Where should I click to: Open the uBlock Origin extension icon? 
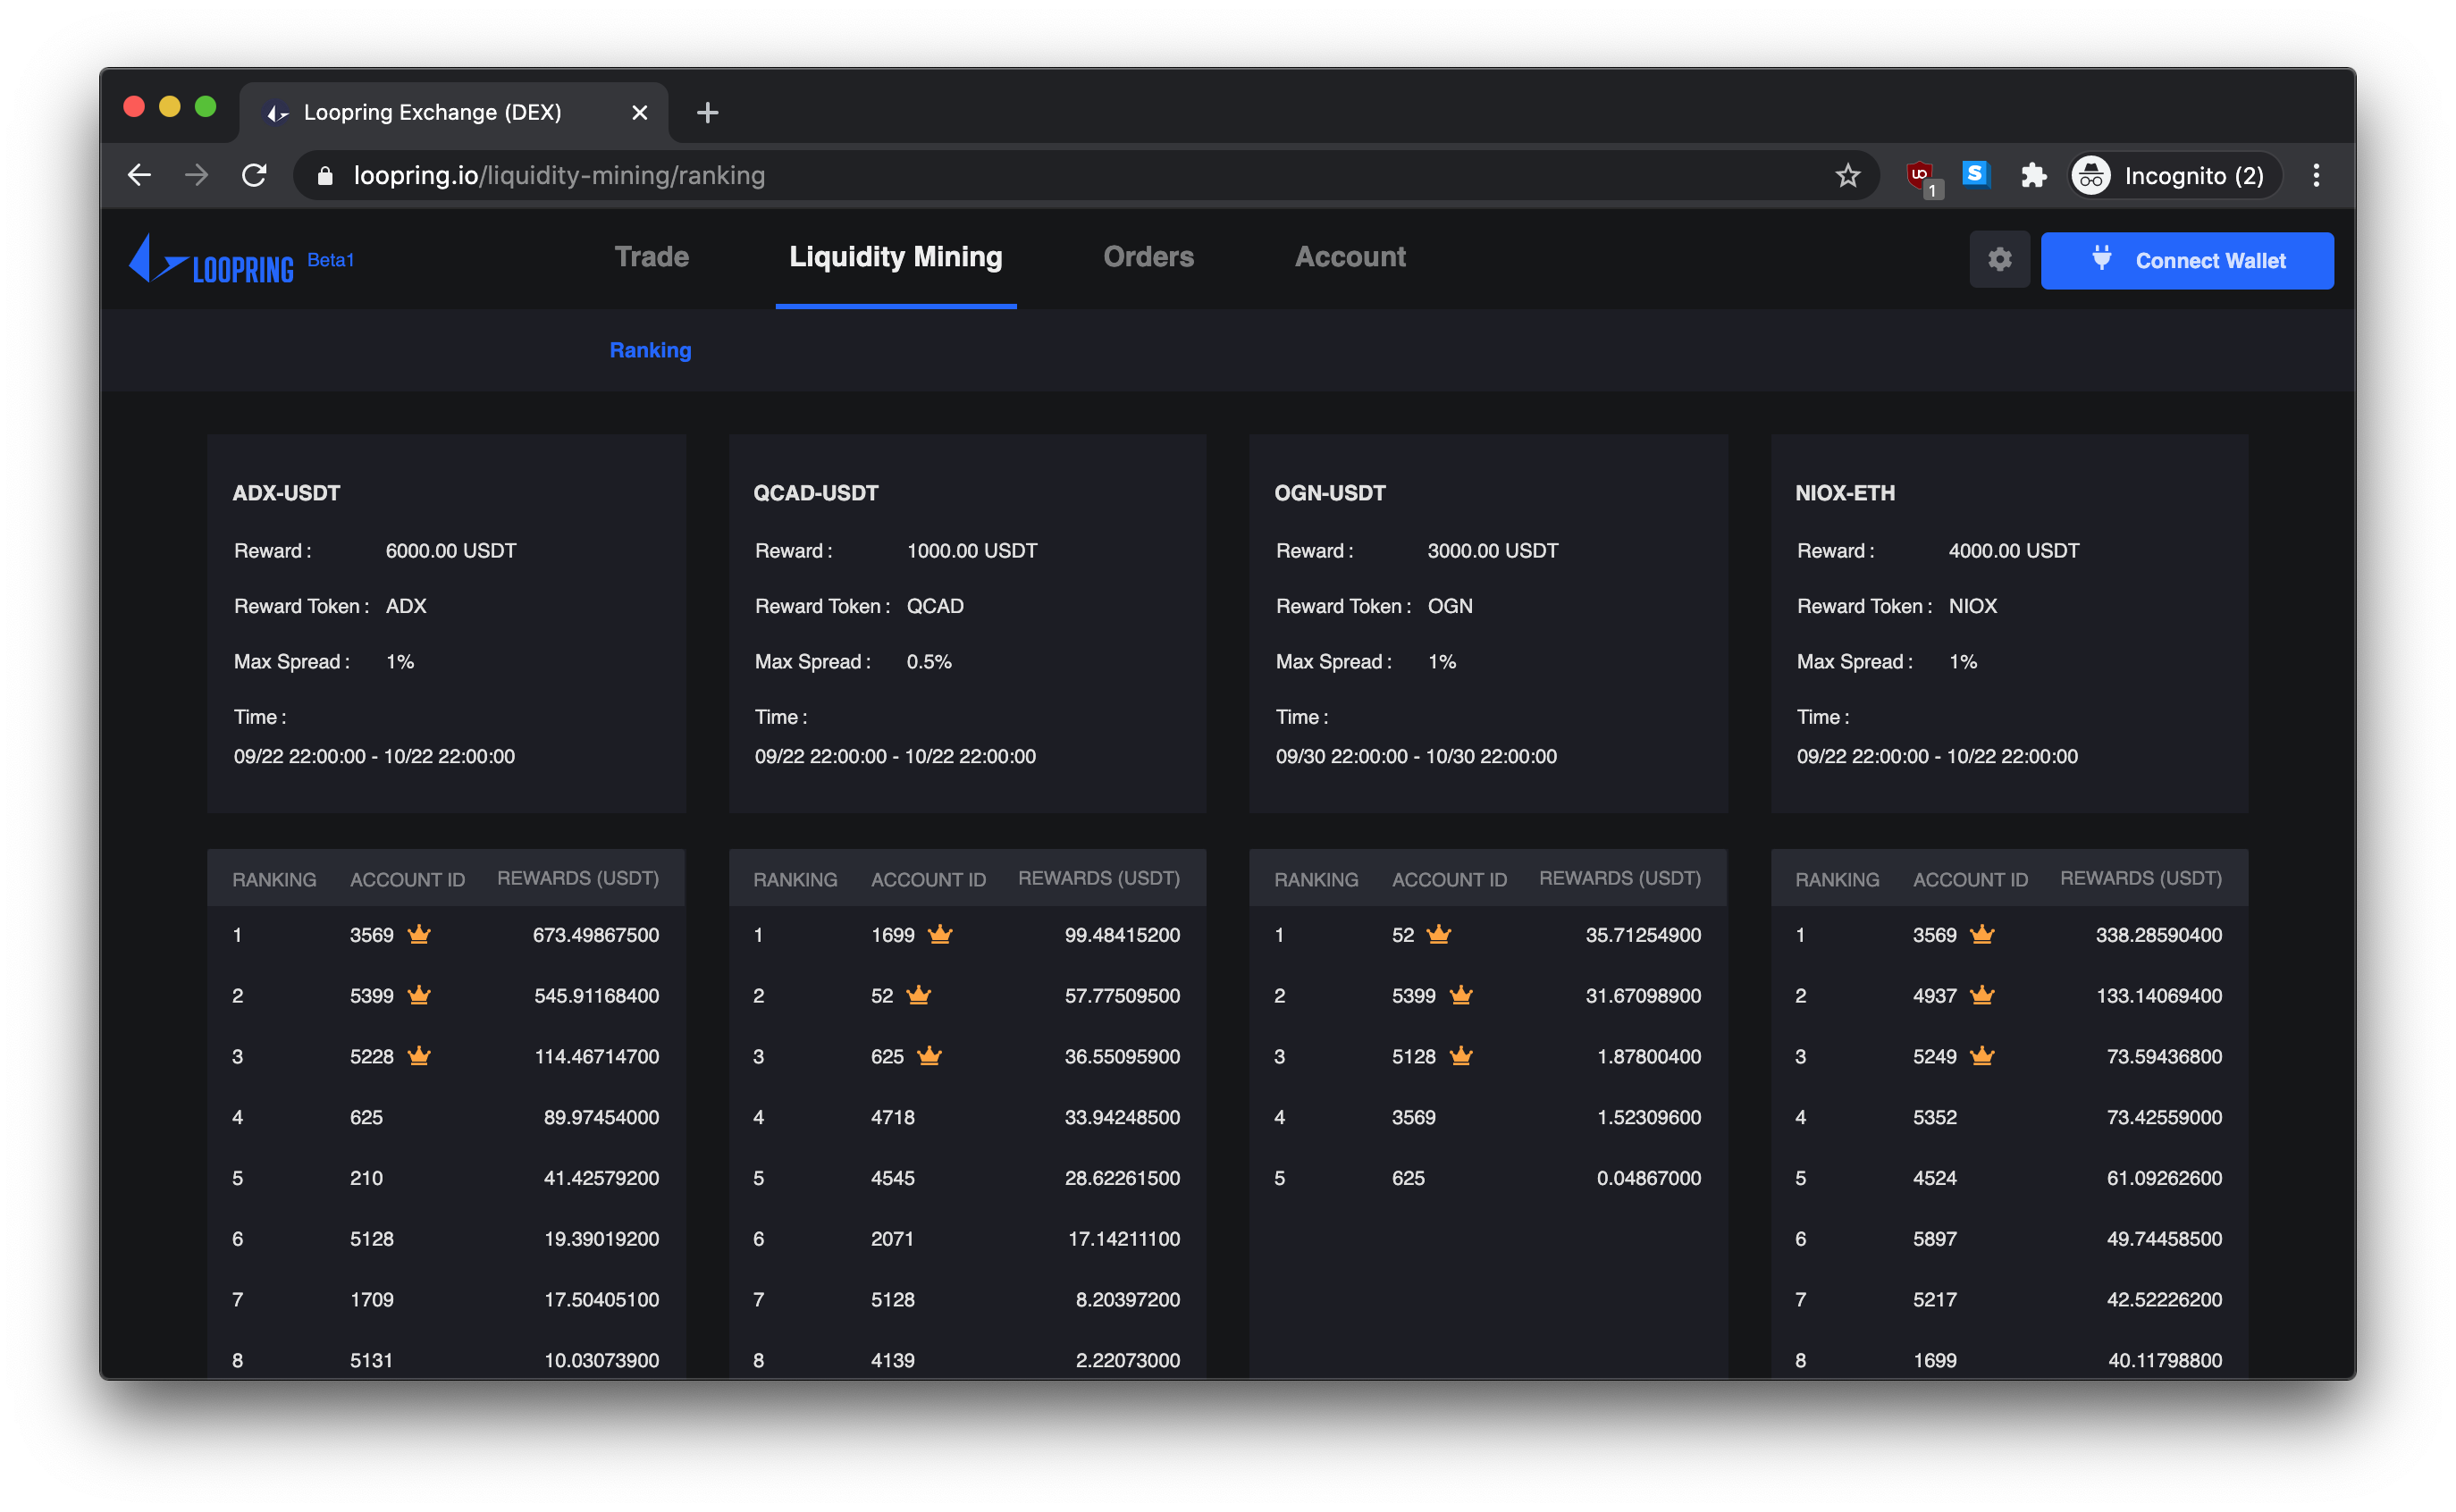click(x=1919, y=176)
